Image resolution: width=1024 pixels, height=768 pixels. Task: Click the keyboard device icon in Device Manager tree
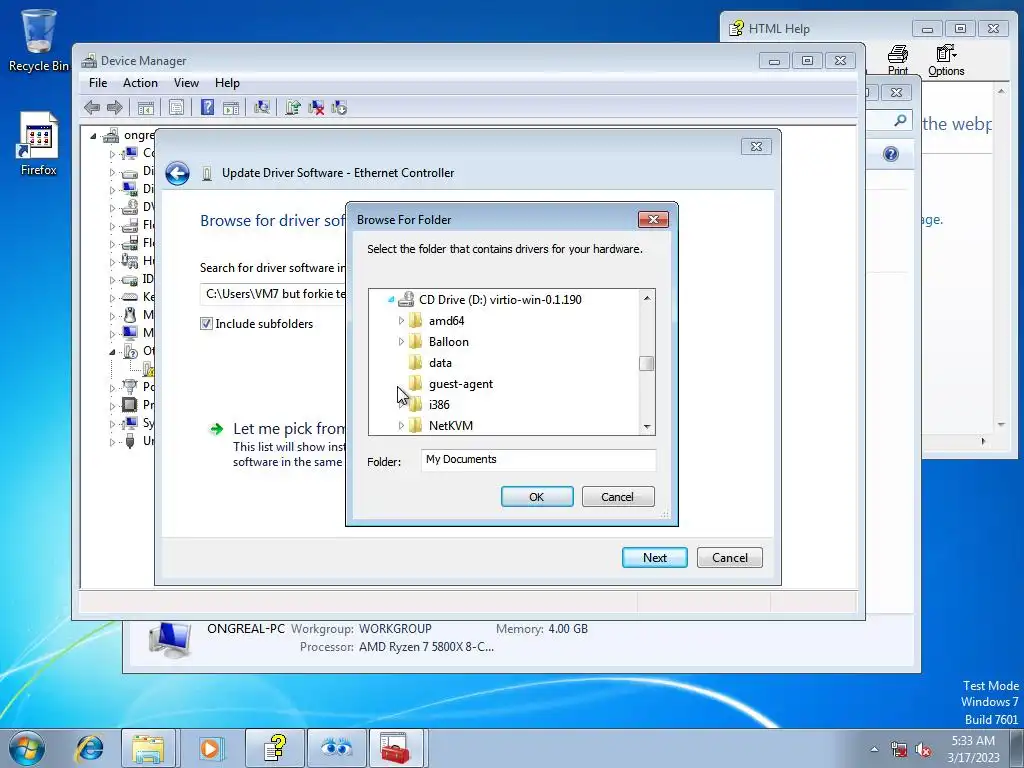coord(130,296)
